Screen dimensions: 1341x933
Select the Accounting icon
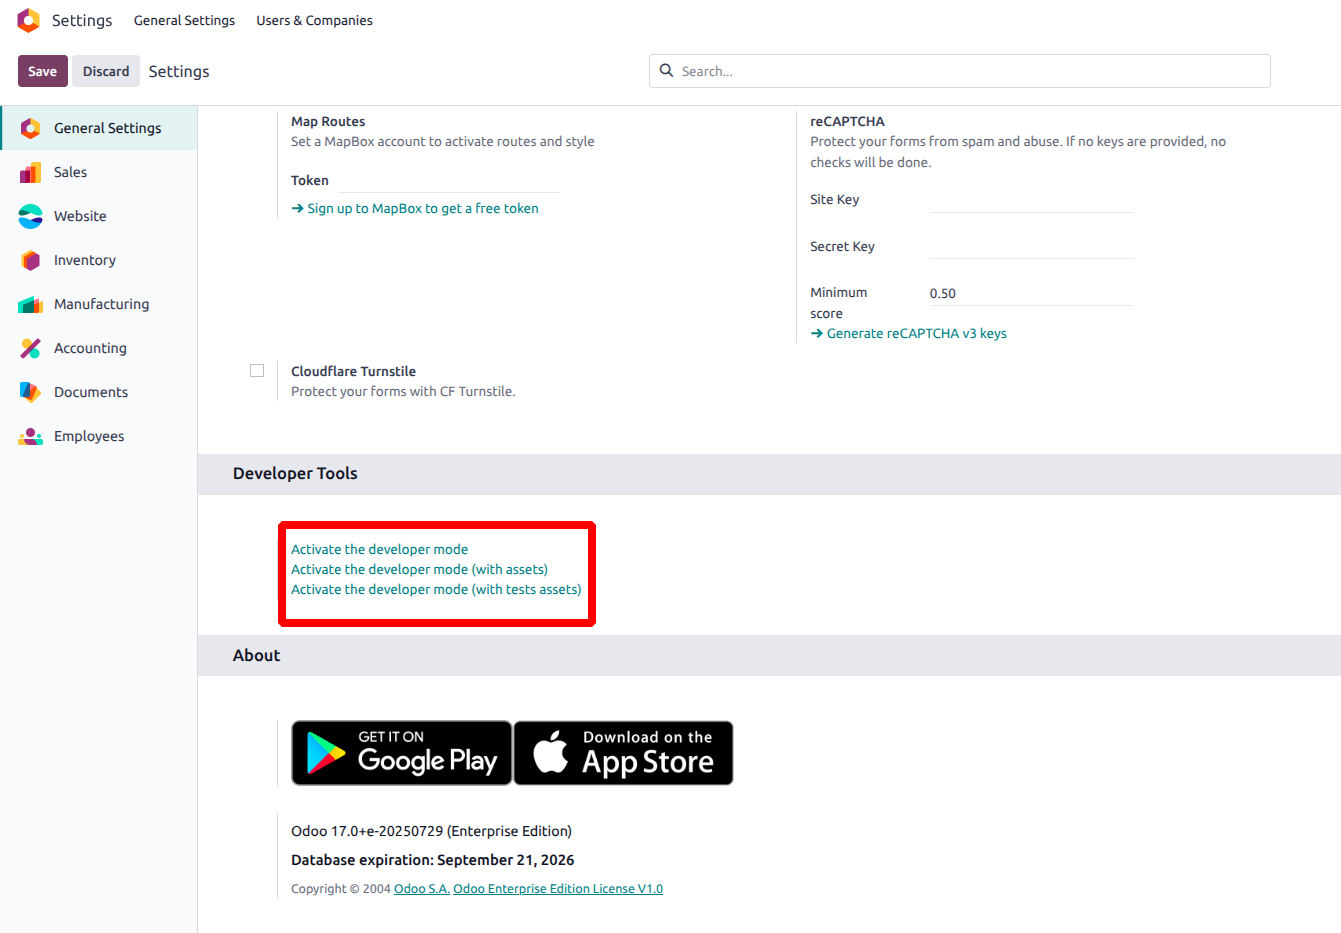pos(30,348)
